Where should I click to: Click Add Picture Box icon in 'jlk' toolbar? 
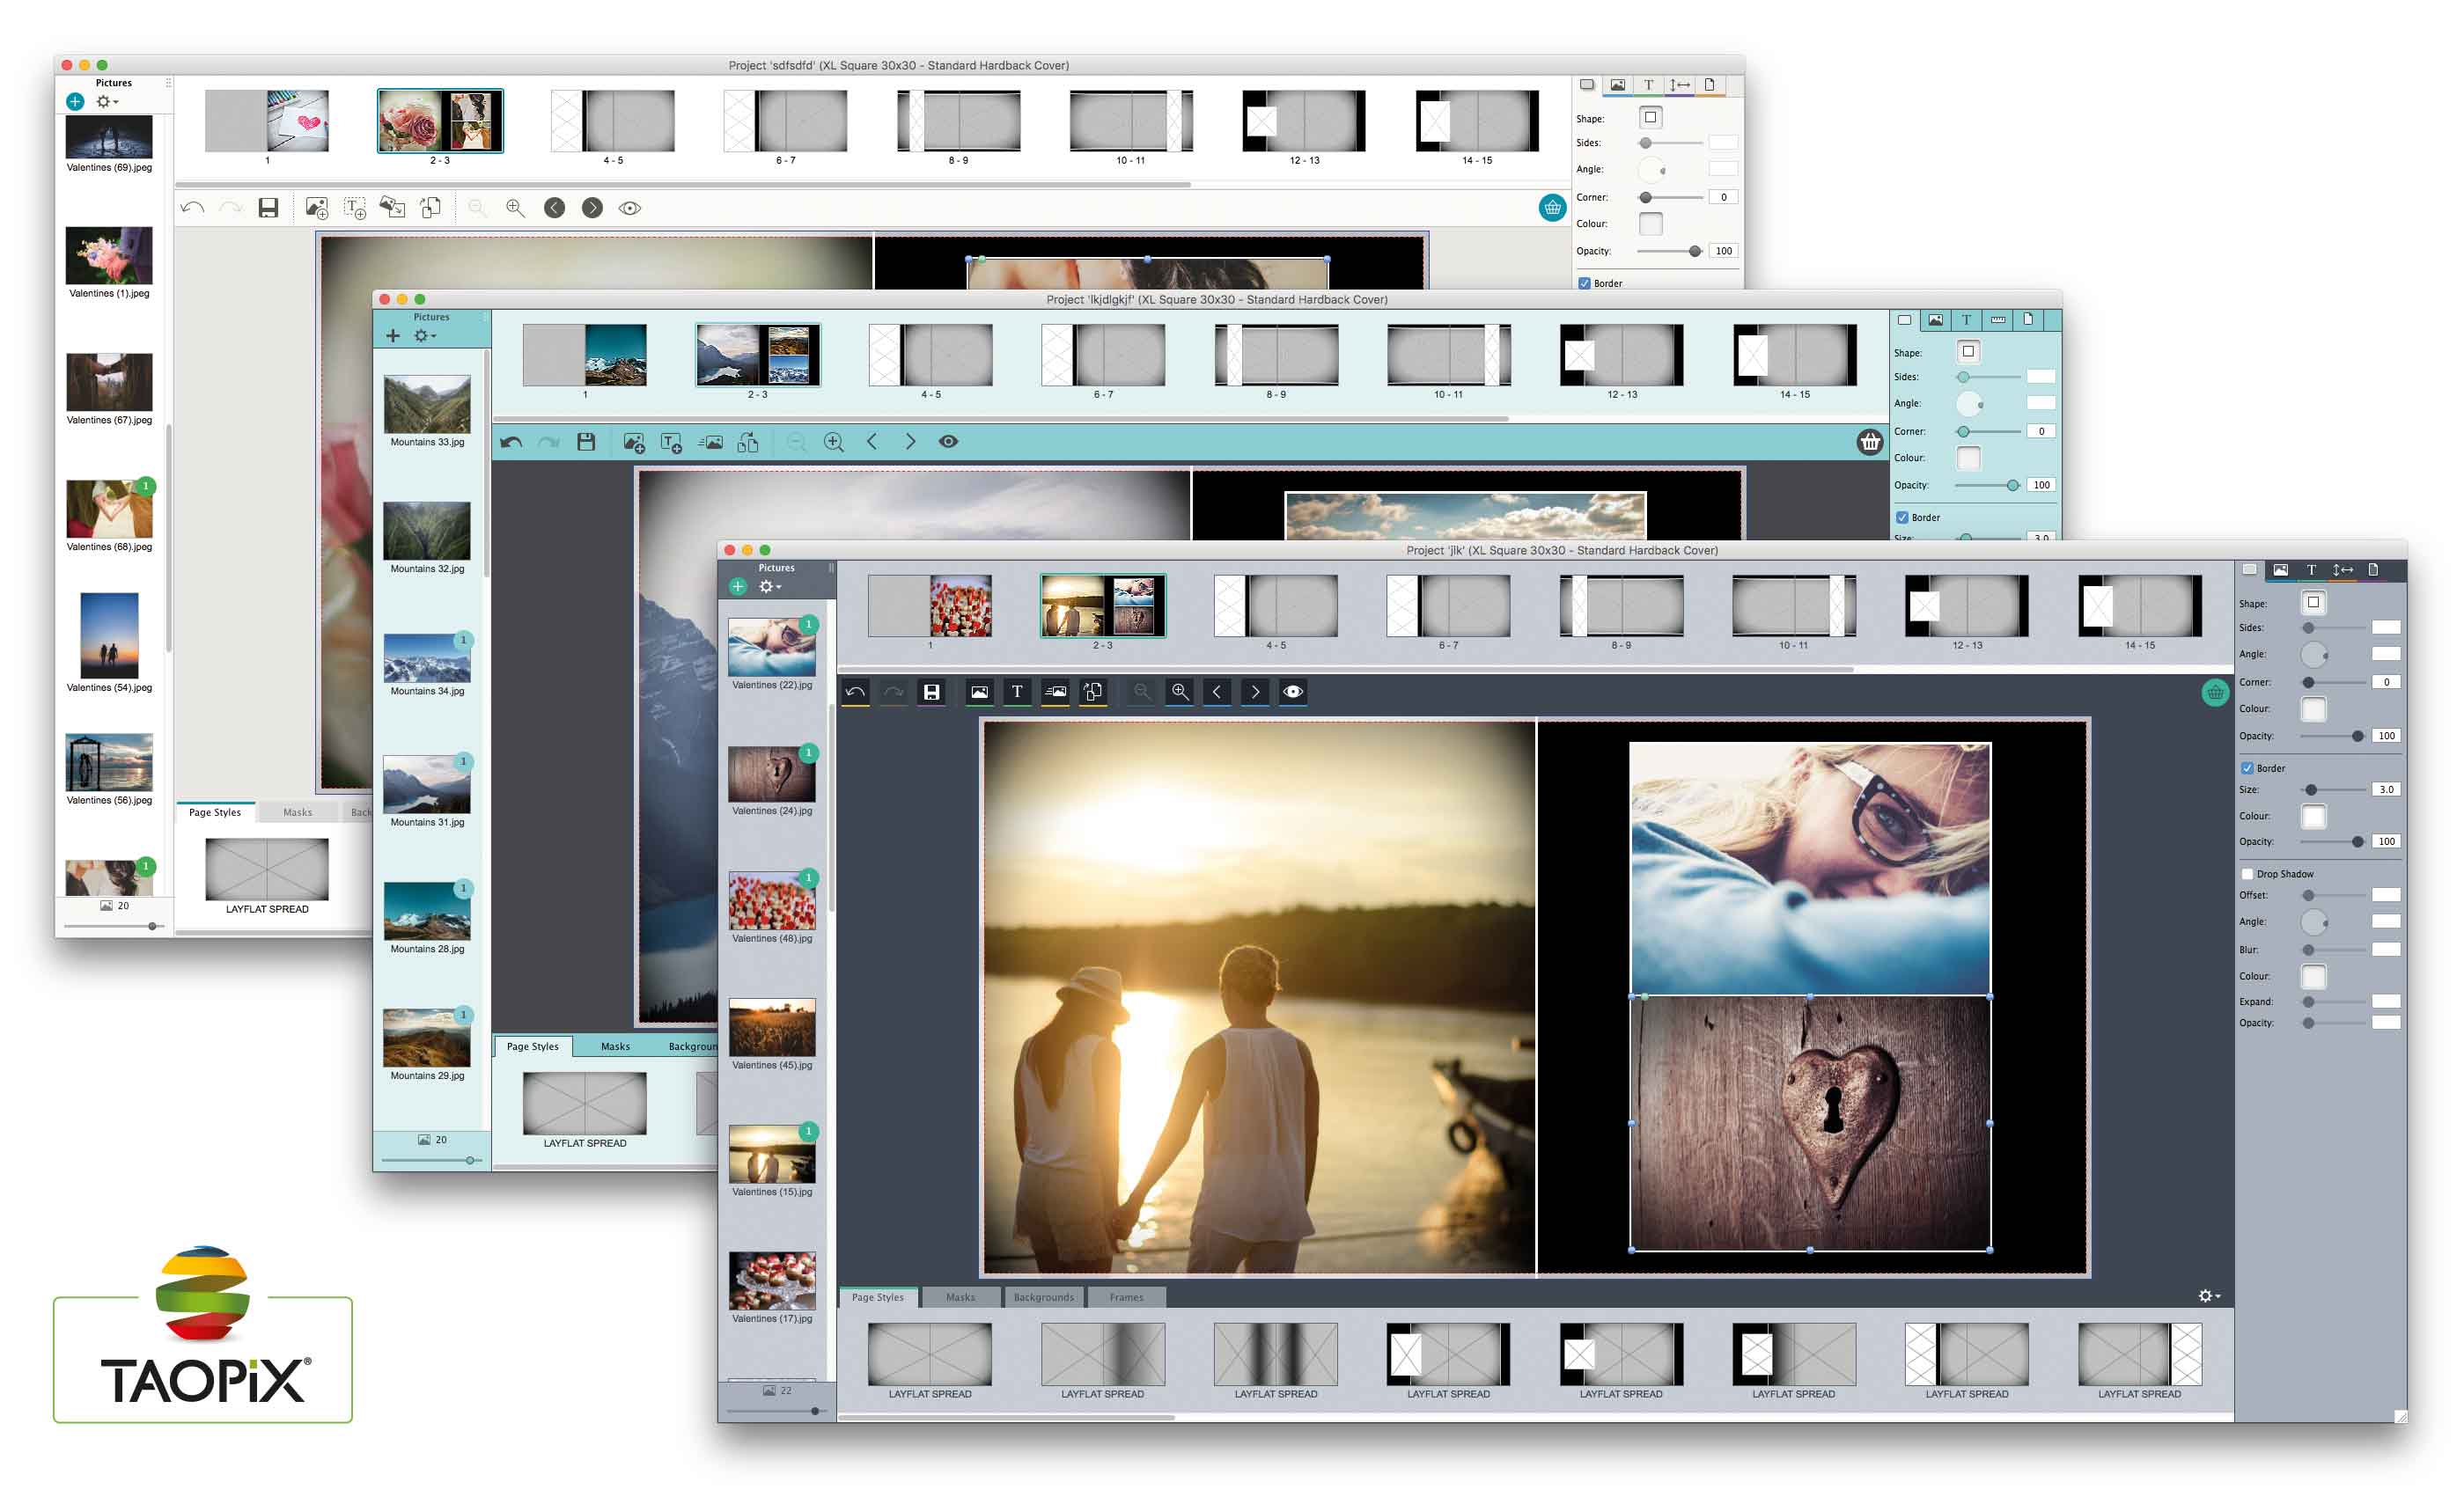(979, 692)
